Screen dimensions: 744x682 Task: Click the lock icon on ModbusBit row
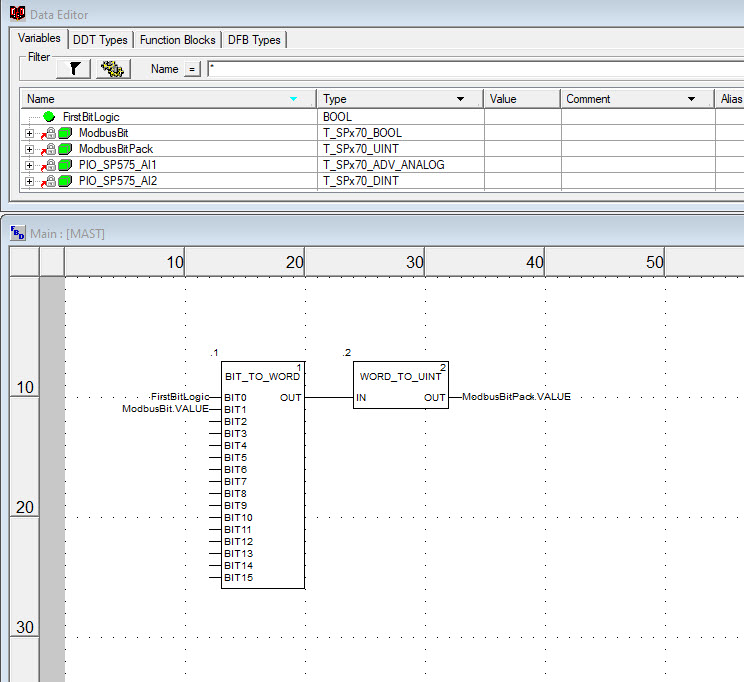click(x=51, y=133)
